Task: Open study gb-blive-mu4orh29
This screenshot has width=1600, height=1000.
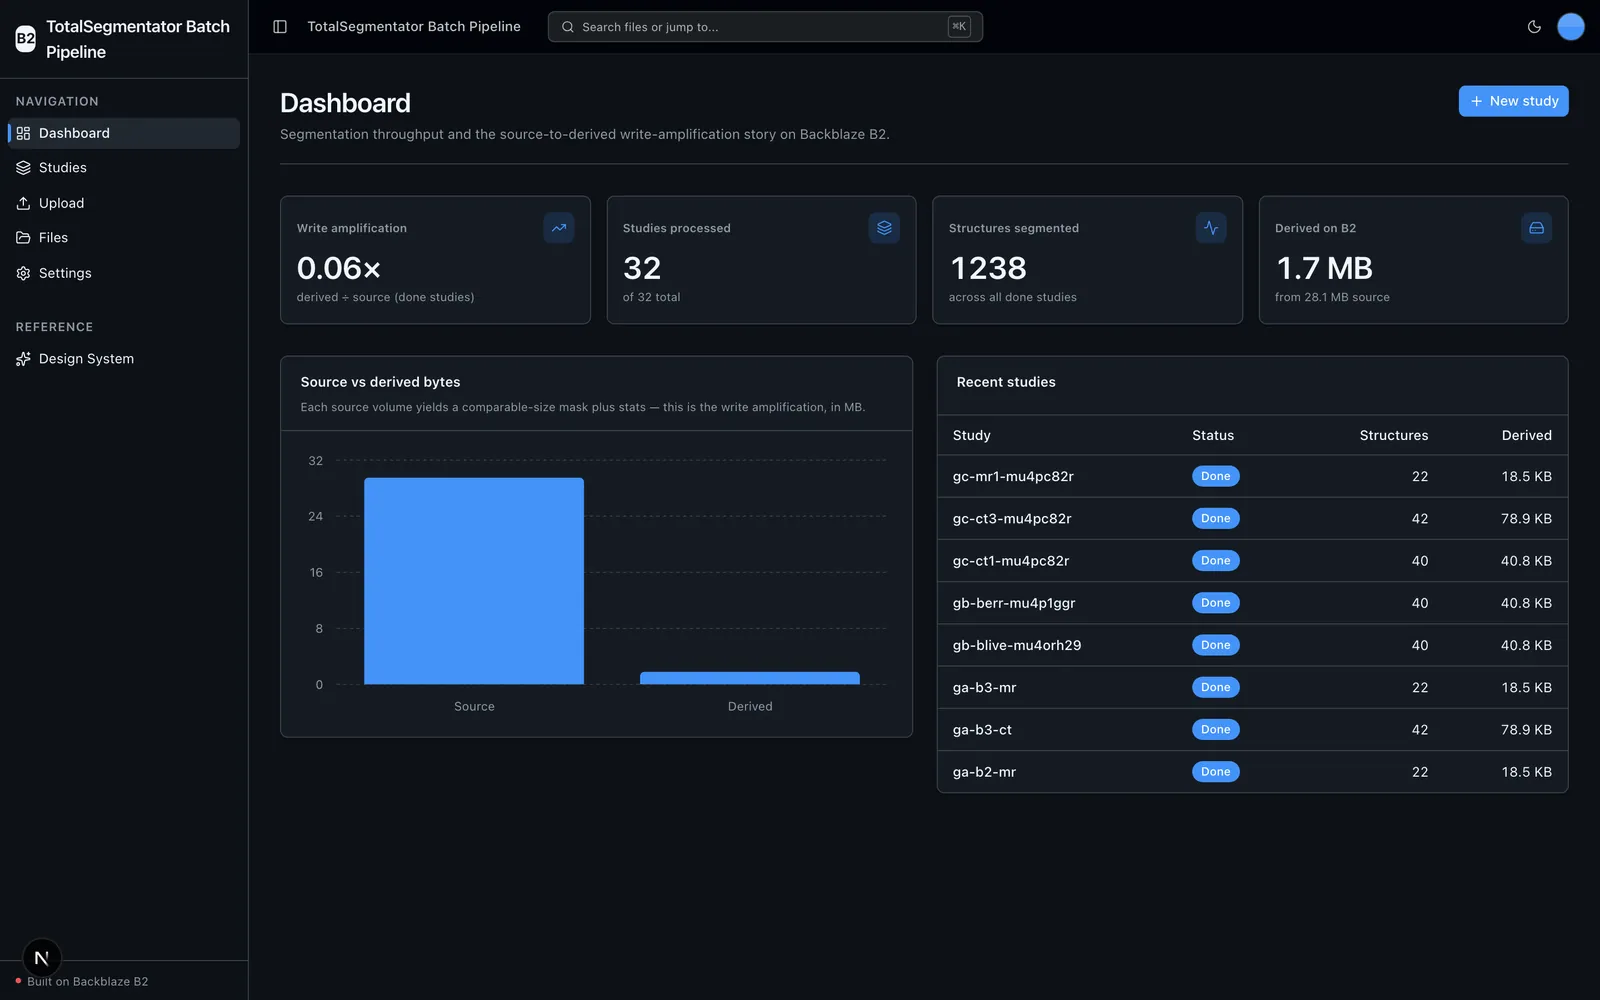Action: [x=1017, y=645]
